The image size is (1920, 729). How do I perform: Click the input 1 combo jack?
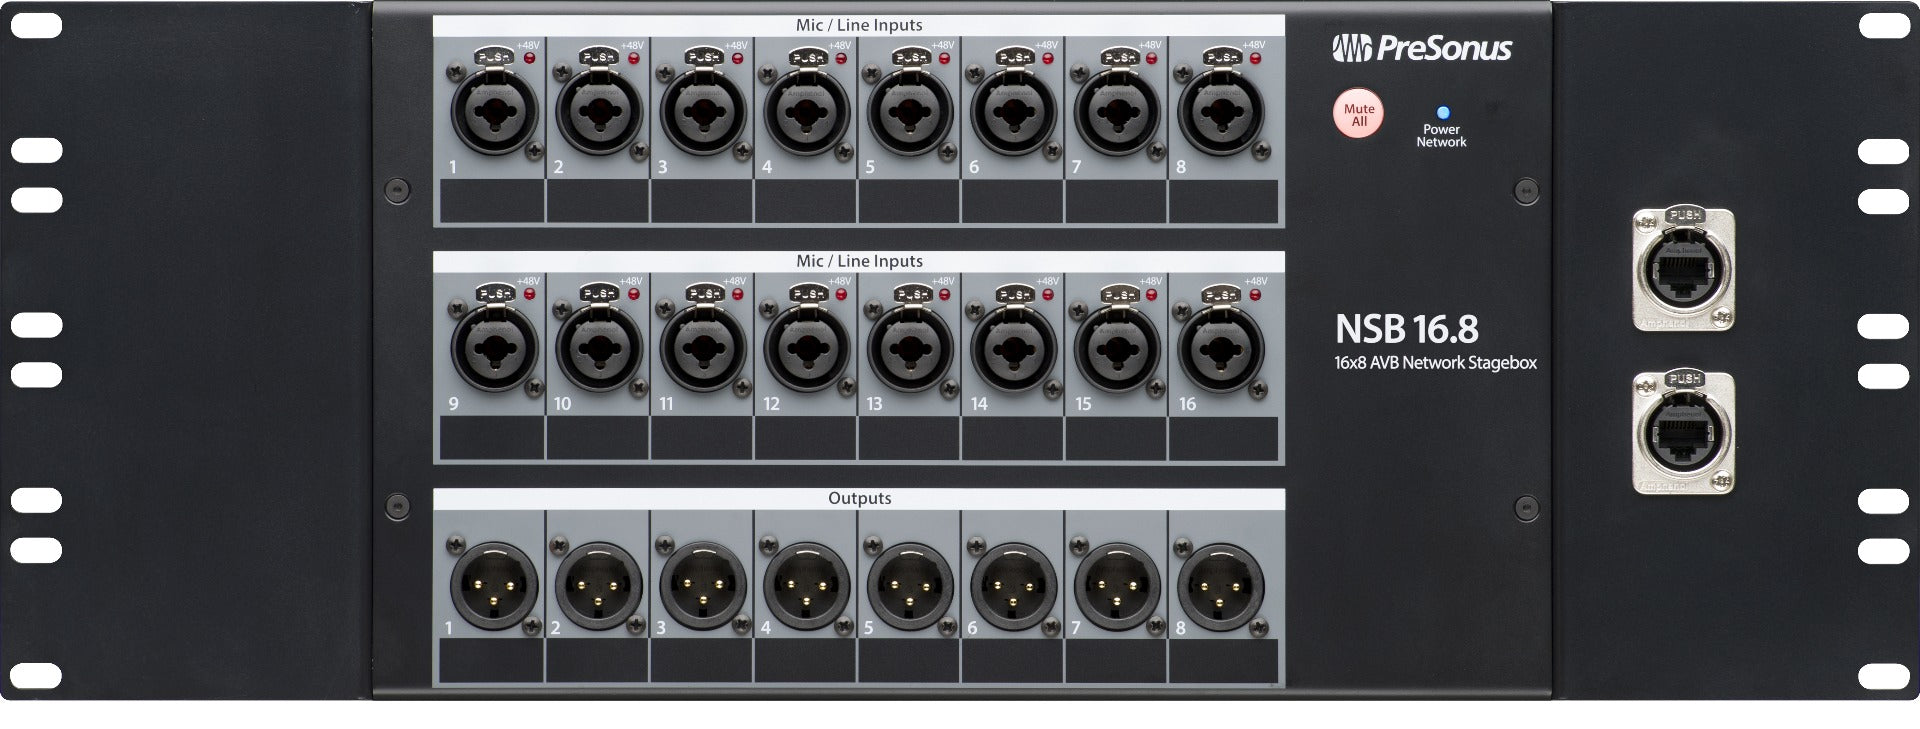[x=494, y=112]
